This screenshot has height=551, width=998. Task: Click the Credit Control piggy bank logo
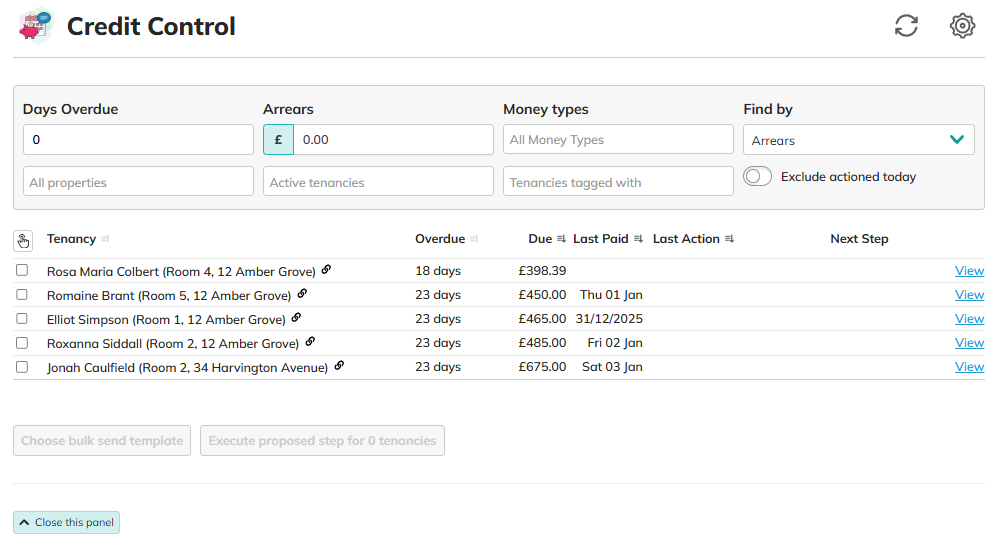(37, 25)
